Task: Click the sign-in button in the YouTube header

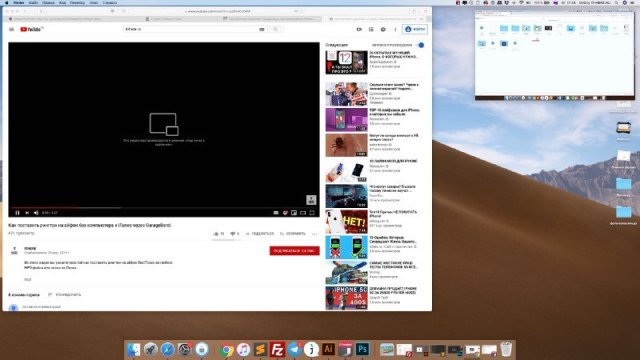Action: click(415, 29)
